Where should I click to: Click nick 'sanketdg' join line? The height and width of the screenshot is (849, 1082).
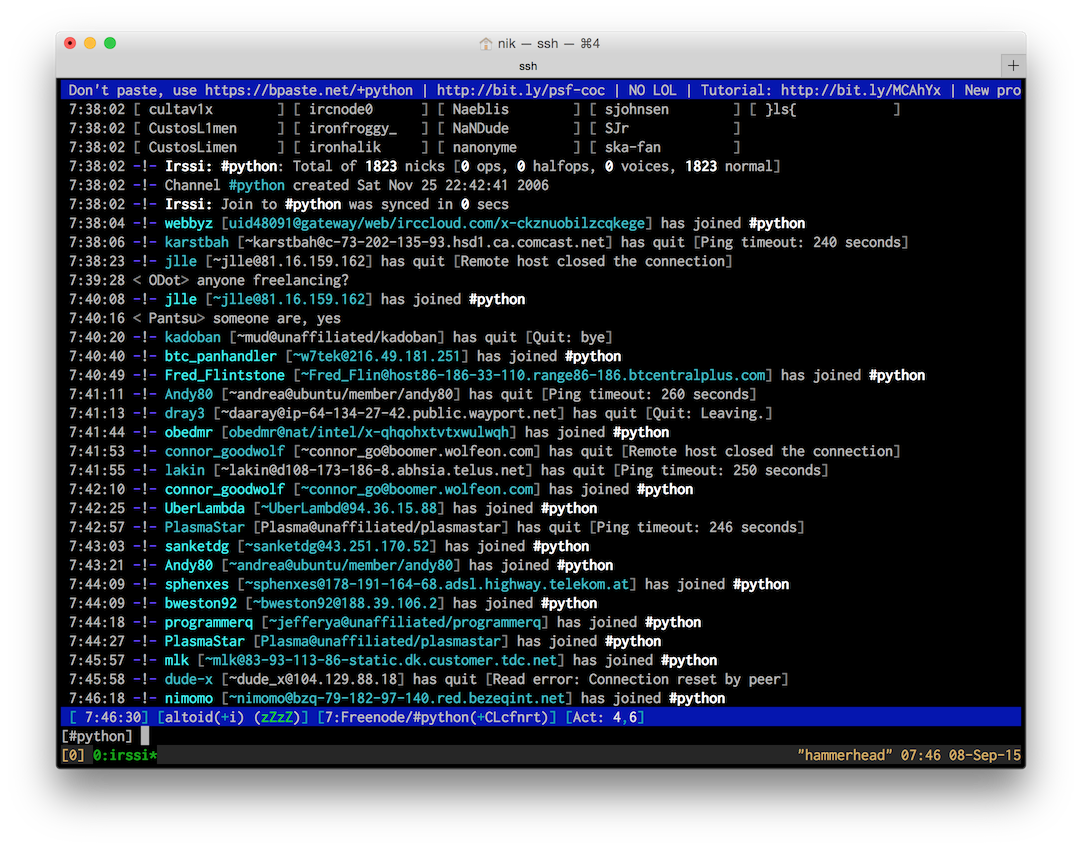point(196,546)
